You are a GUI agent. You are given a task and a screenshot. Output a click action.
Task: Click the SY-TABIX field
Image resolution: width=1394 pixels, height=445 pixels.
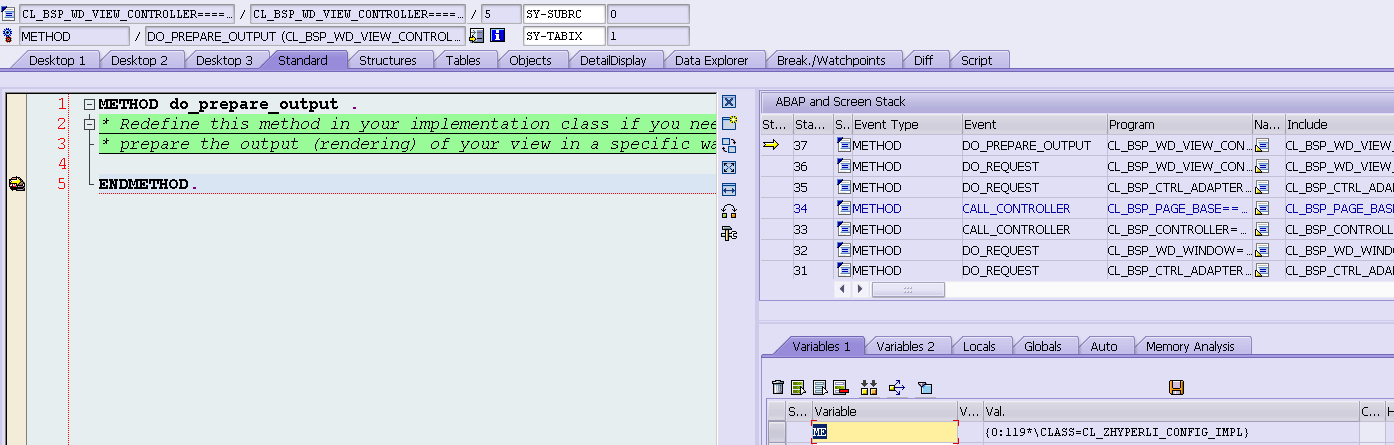(x=565, y=36)
